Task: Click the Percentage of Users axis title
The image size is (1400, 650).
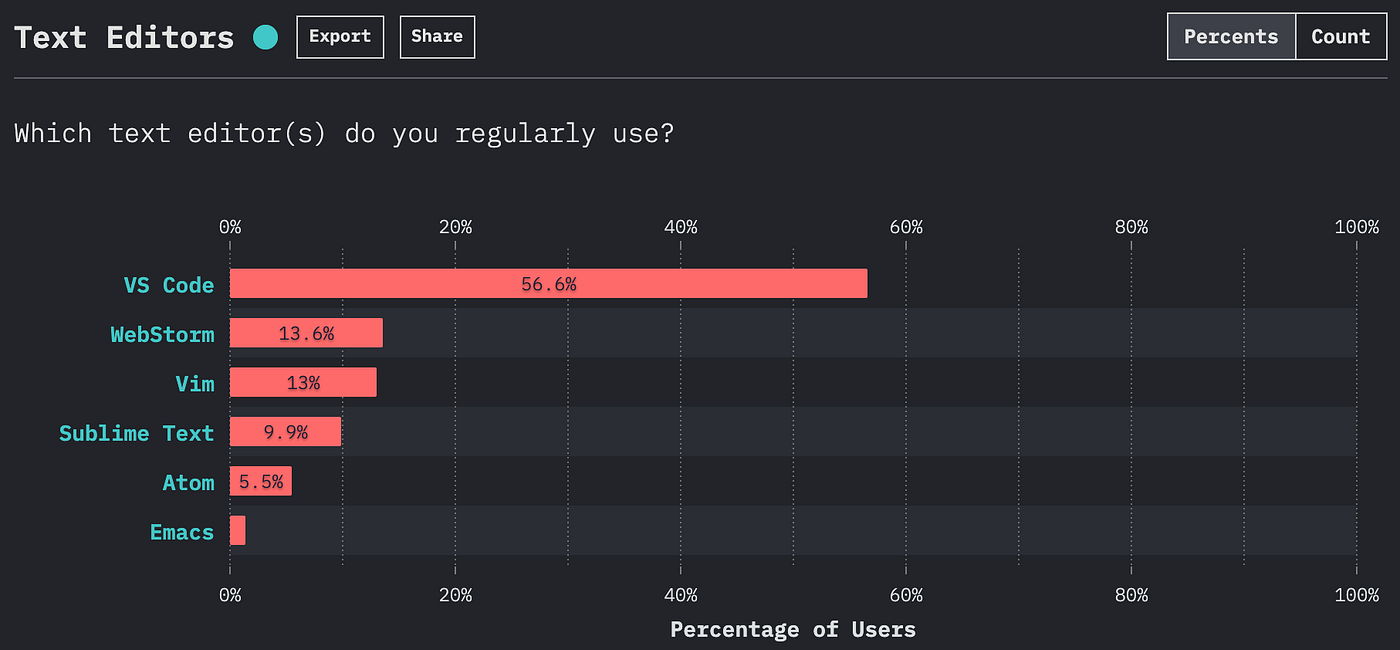Action: pyautogui.click(x=792, y=629)
